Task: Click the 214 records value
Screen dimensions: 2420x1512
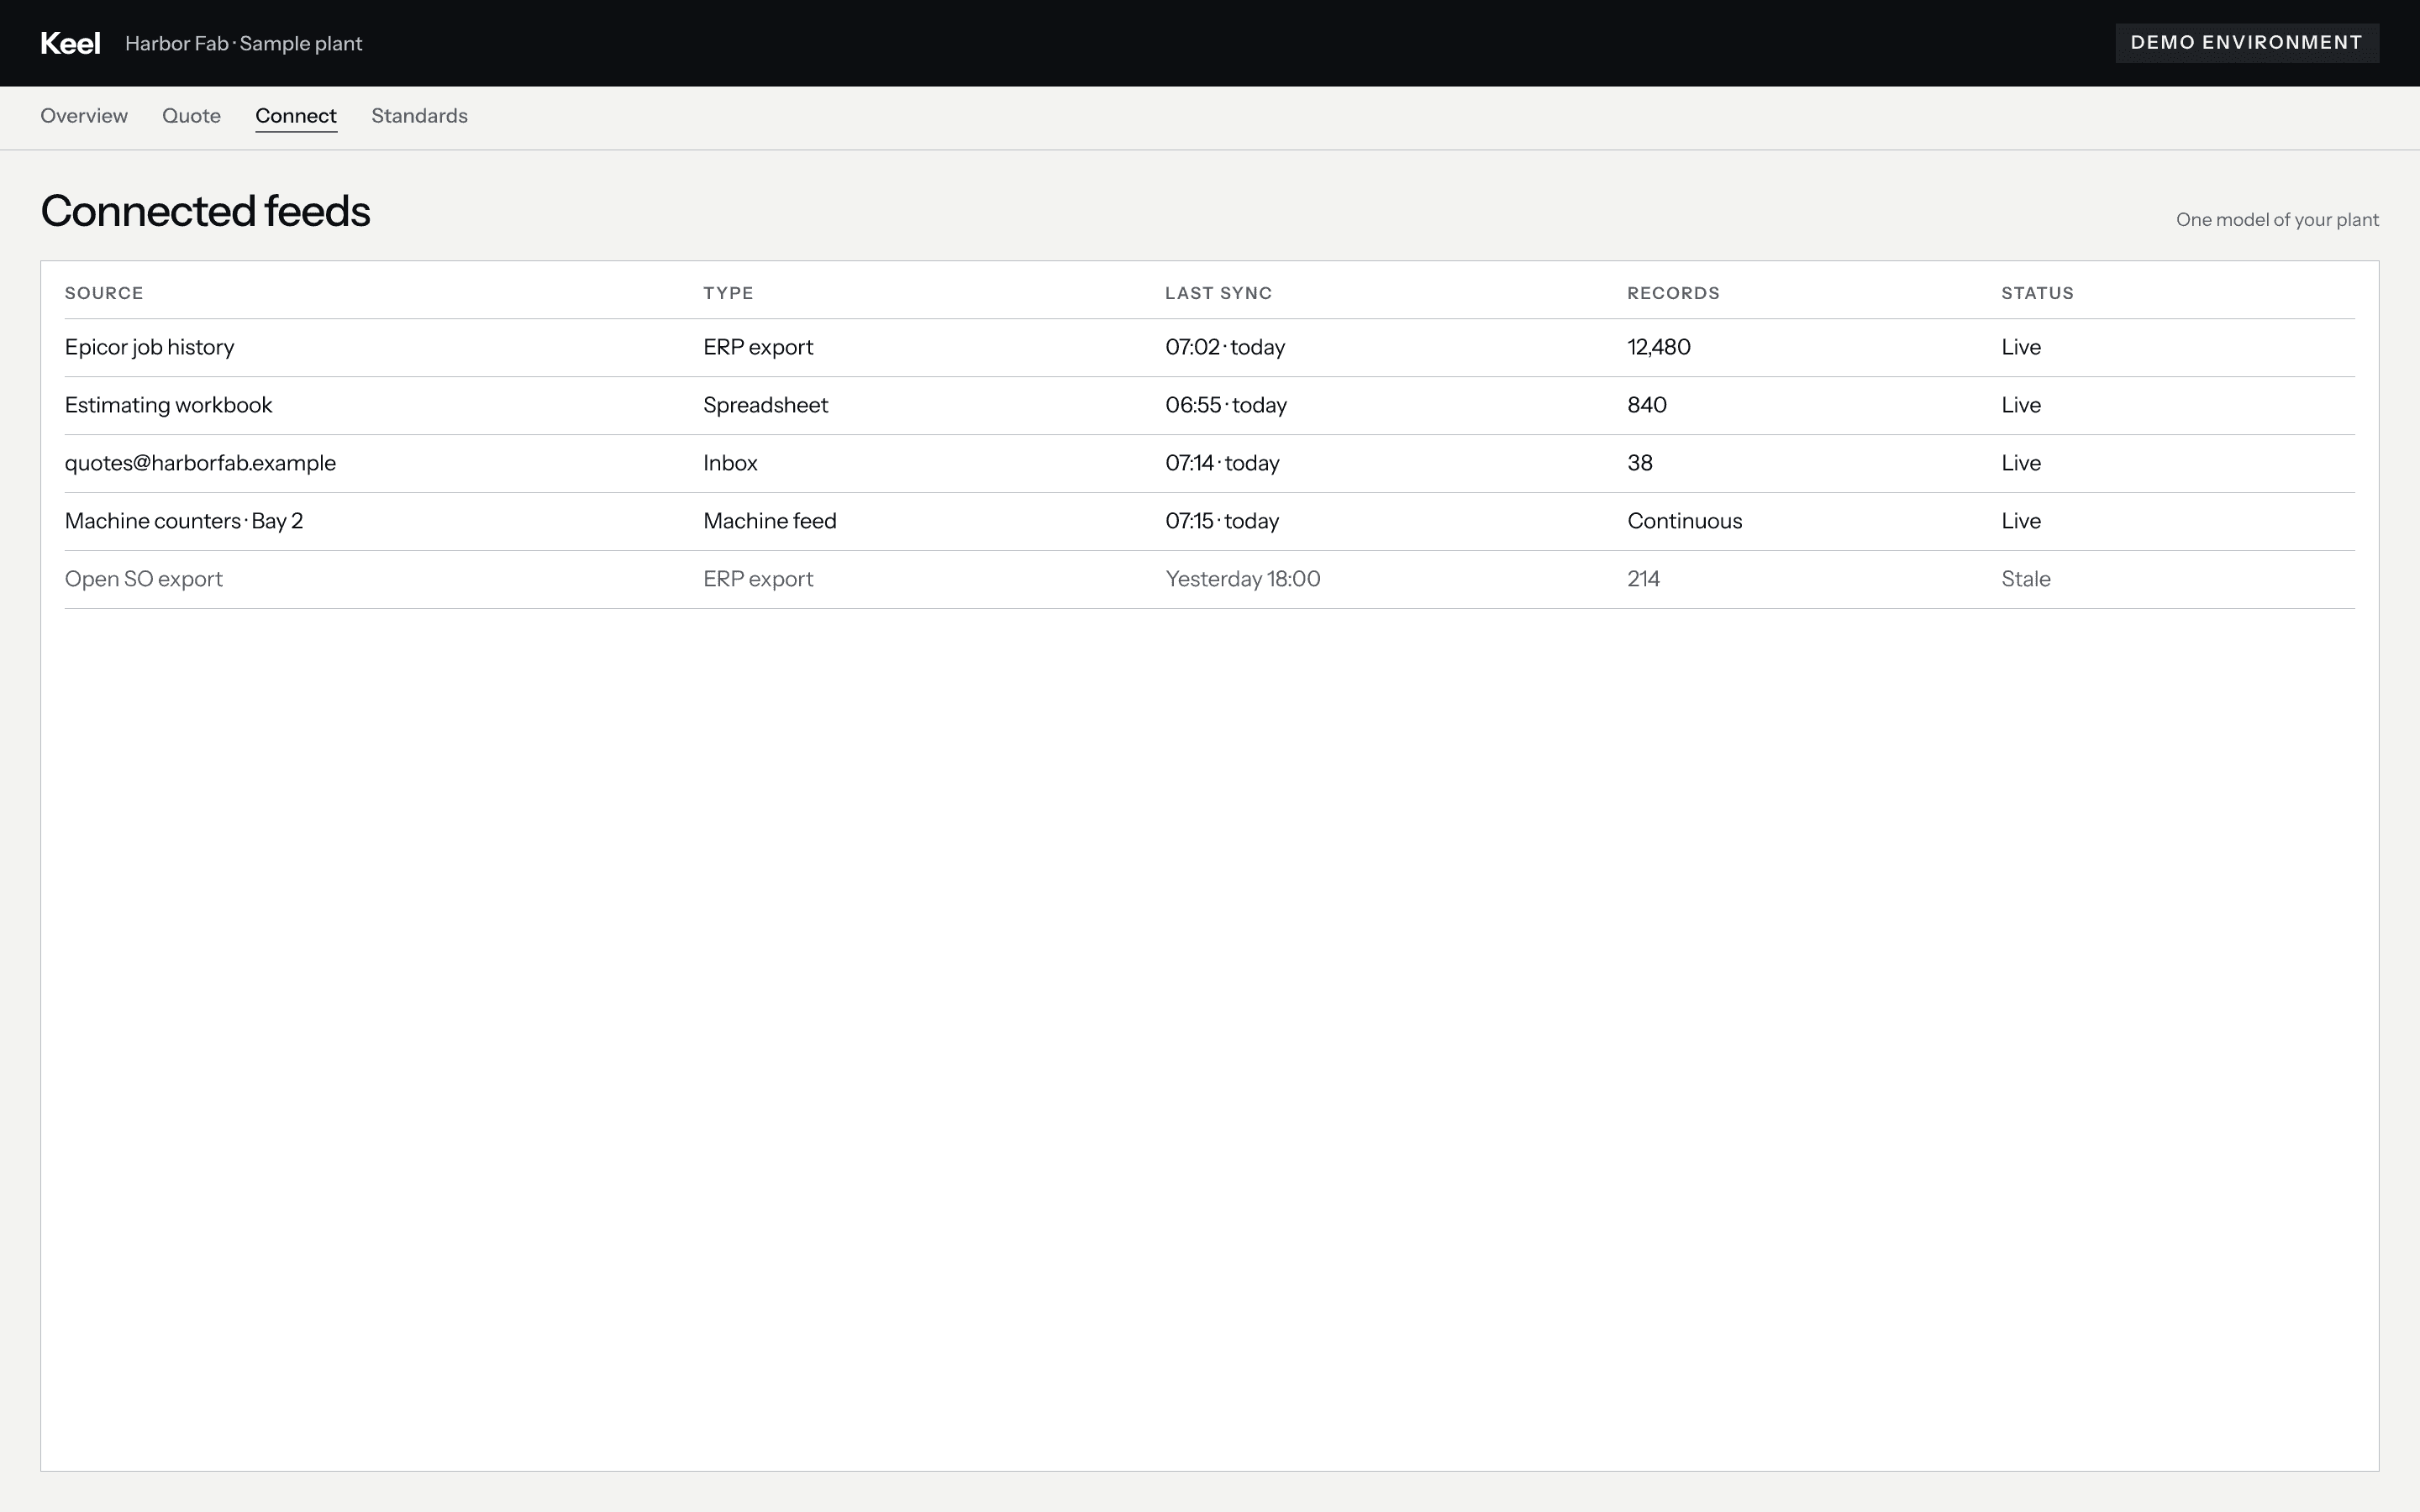Action: 1644,579
